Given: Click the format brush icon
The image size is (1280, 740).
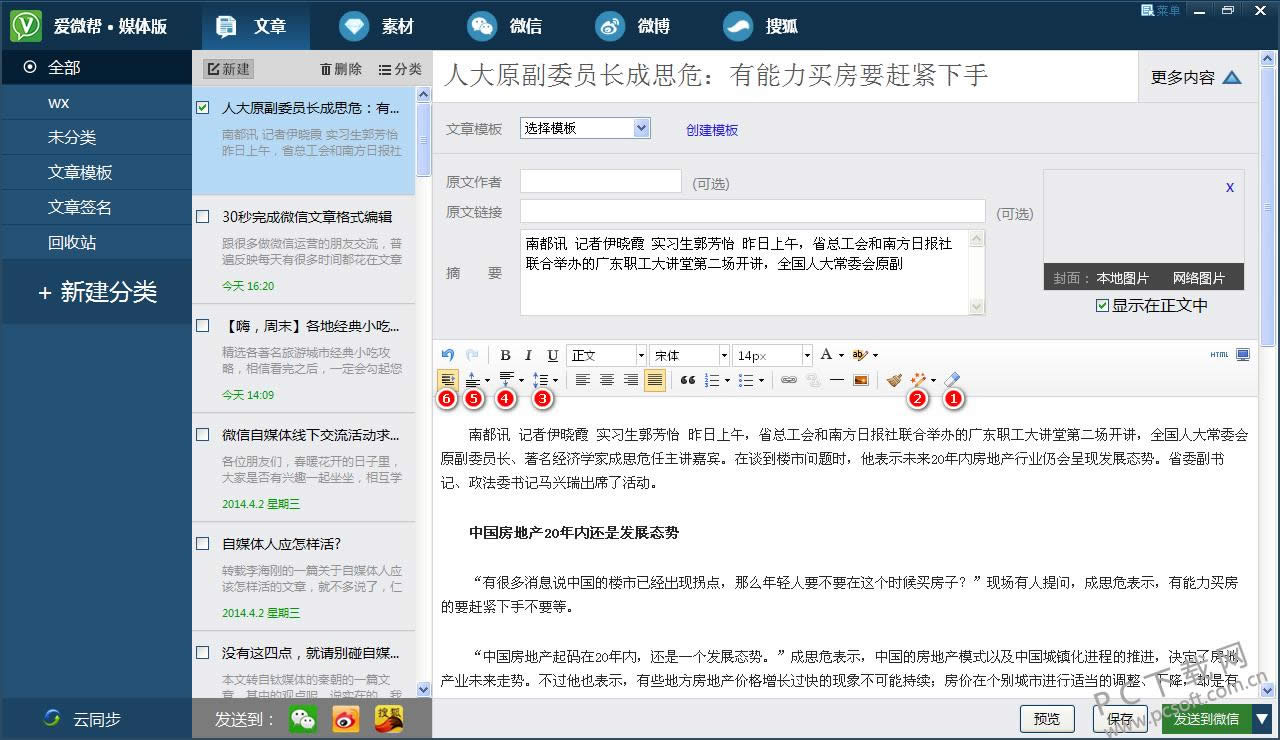Looking at the screenshot, I should tap(894, 380).
